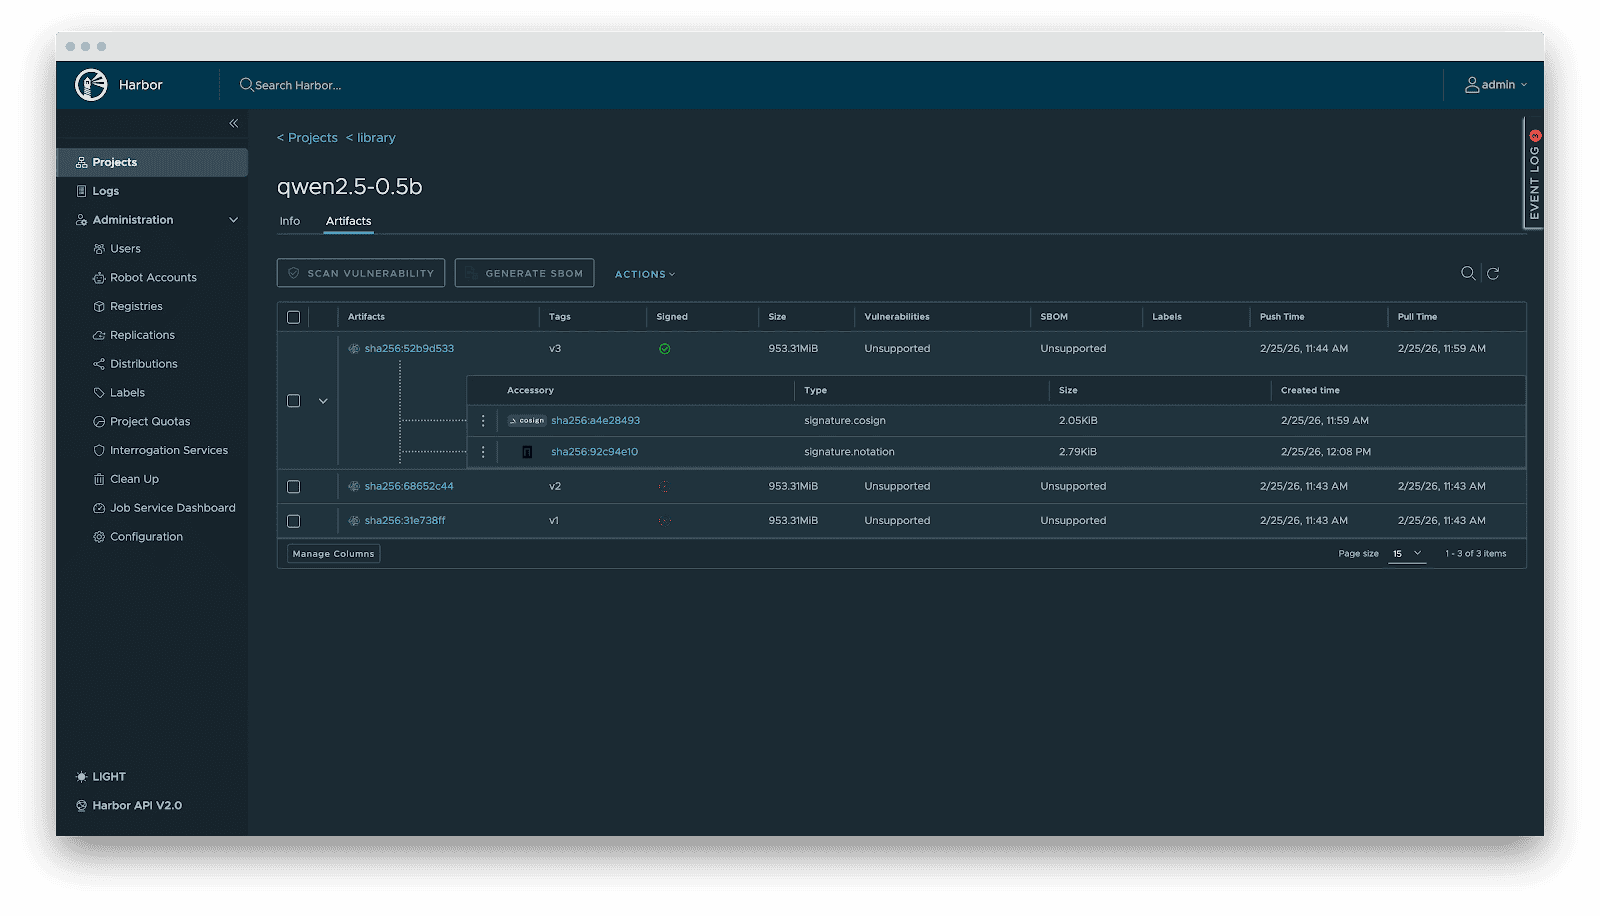
Task: Open kebab menu for the notation signature accessory
Action: coord(484,451)
